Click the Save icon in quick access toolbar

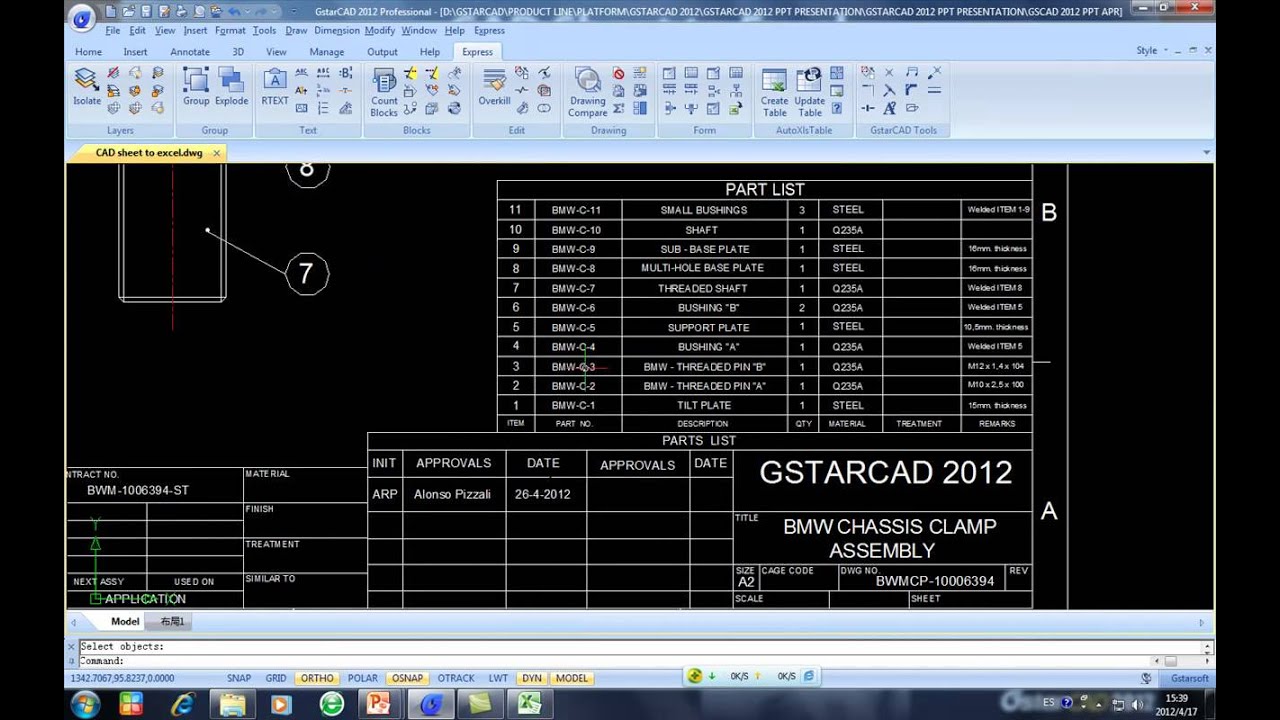click(x=145, y=11)
